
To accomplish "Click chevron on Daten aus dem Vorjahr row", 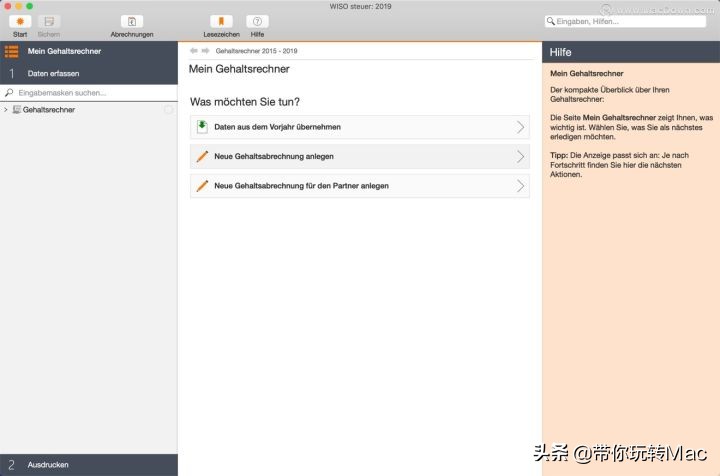I will coord(520,127).
